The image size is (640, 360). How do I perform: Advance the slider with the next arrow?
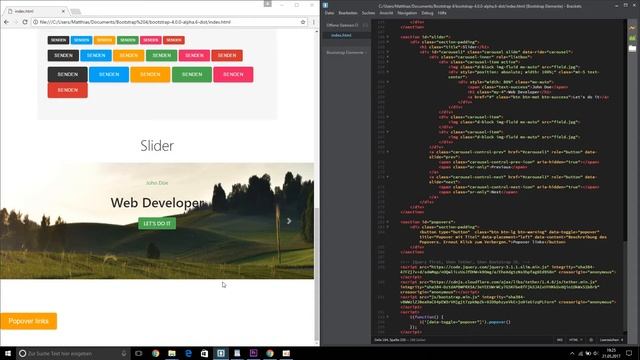coord(289,221)
